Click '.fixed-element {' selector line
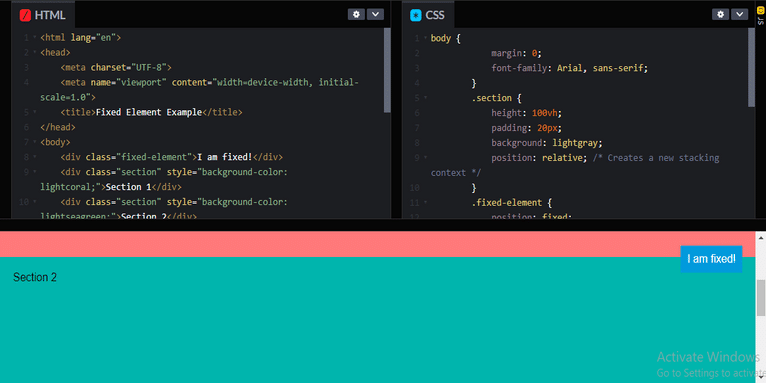This screenshot has width=766, height=383. tap(511, 203)
